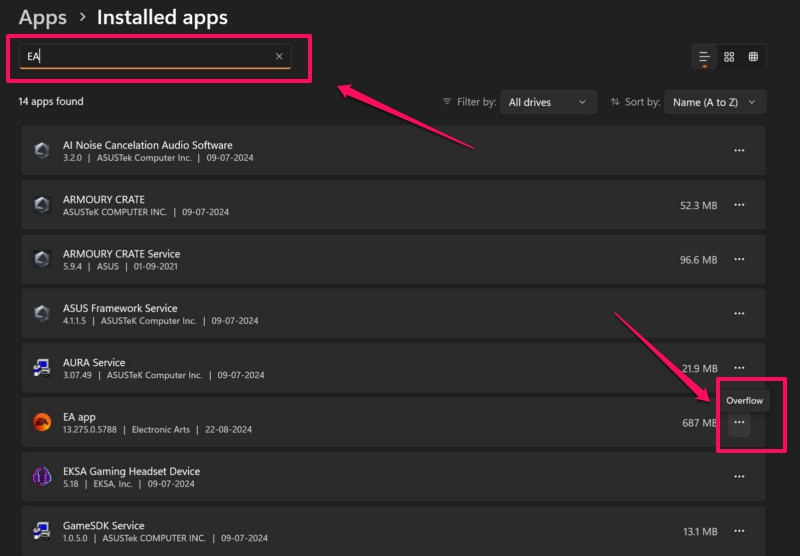Open more options for AI Noise Cancelation
800x556 pixels.
(x=739, y=150)
